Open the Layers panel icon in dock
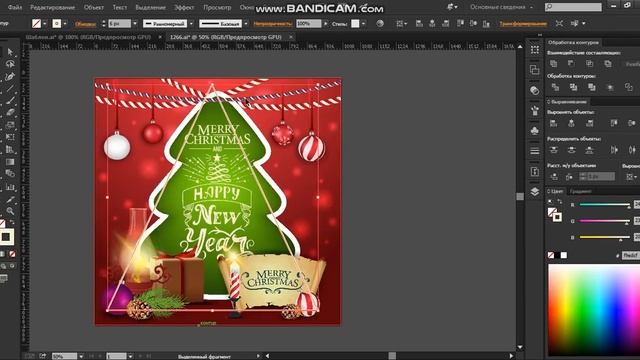This screenshot has height=360, width=640. [535, 191]
